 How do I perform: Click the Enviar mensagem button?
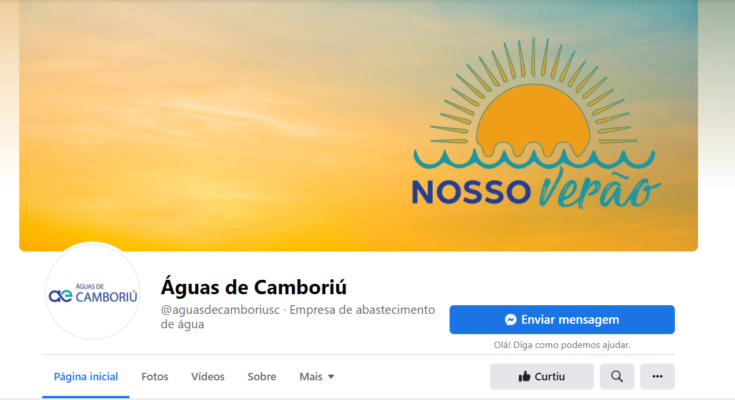point(562,320)
